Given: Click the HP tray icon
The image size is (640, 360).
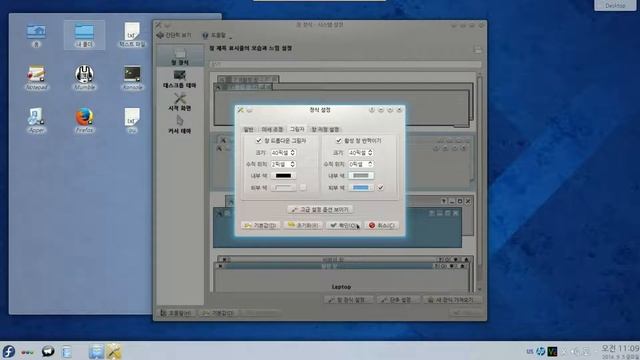Looking at the screenshot, I should click(x=541, y=351).
